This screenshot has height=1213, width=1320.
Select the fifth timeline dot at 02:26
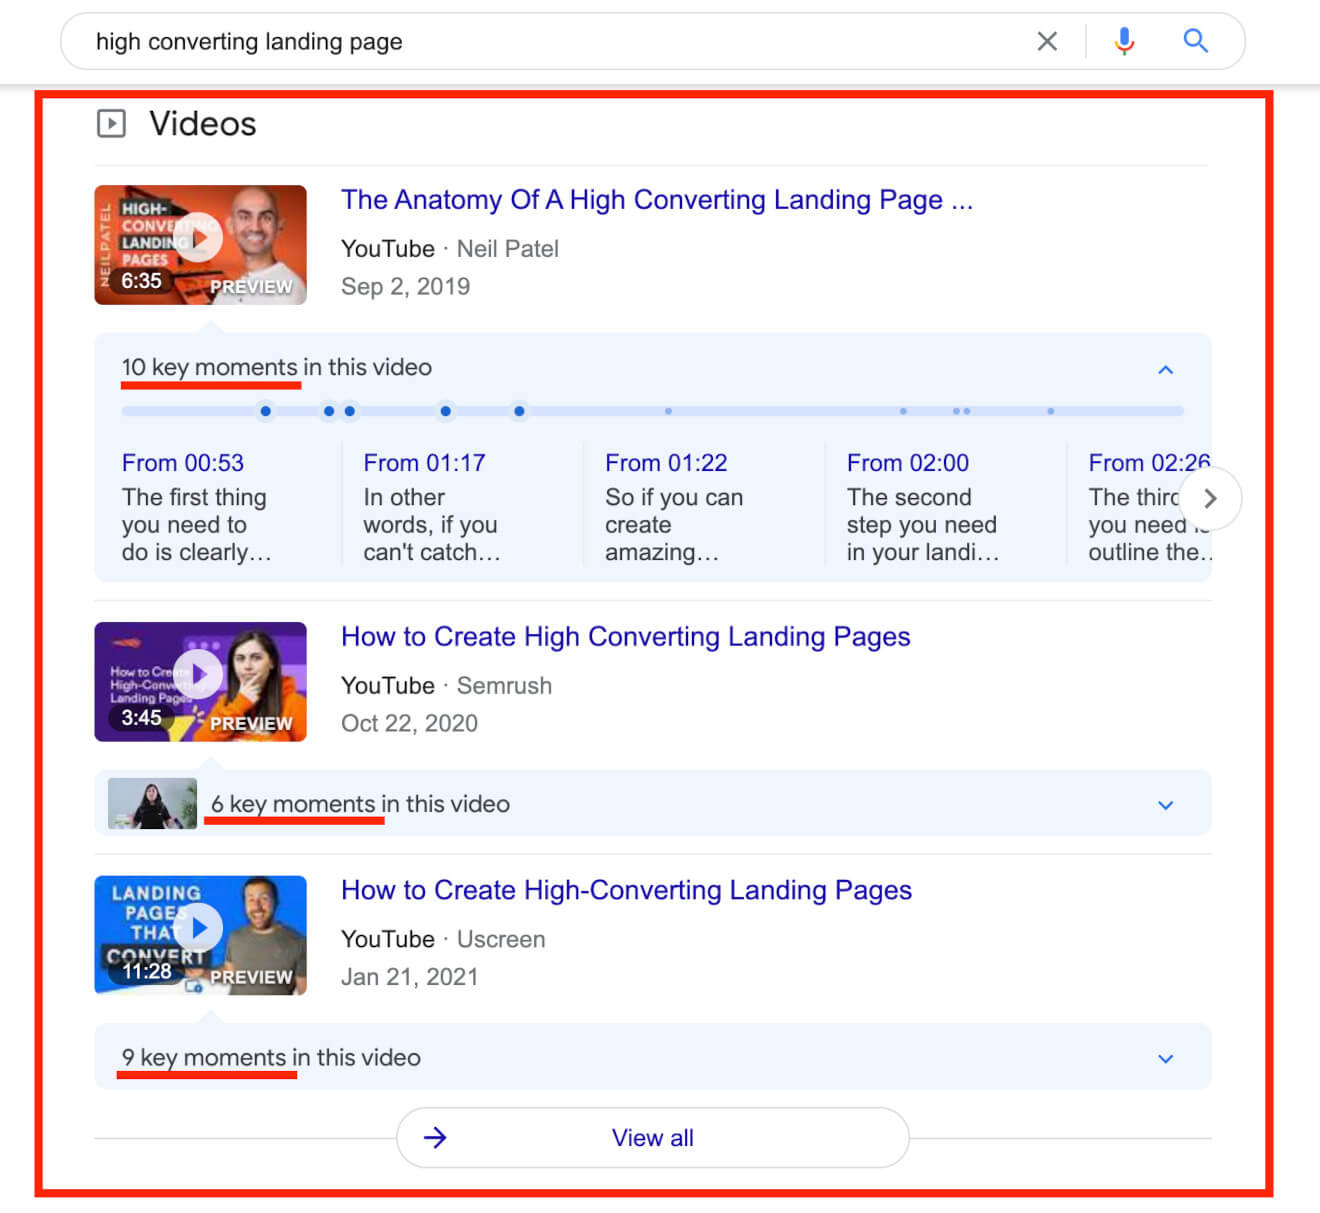point(519,411)
